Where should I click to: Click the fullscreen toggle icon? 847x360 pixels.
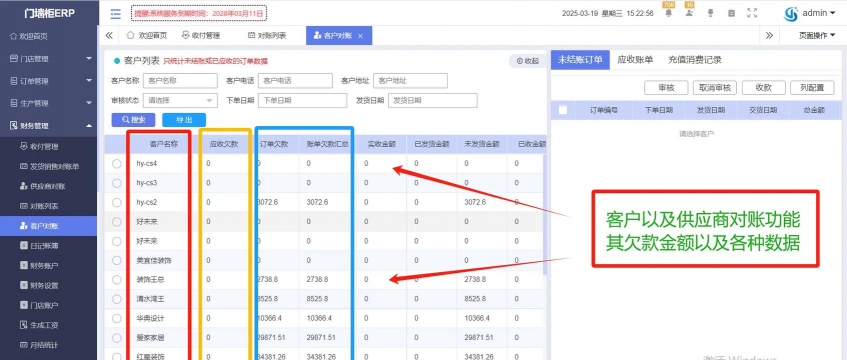pos(751,14)
